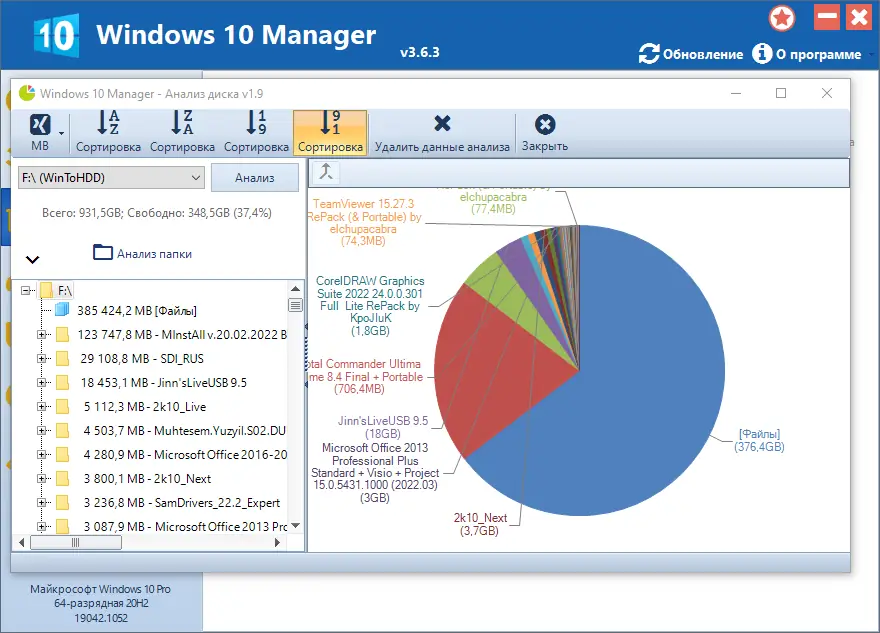The image size is (880, 633).
Task: Minimize the Анализ диска window
Action: (736, 93)
